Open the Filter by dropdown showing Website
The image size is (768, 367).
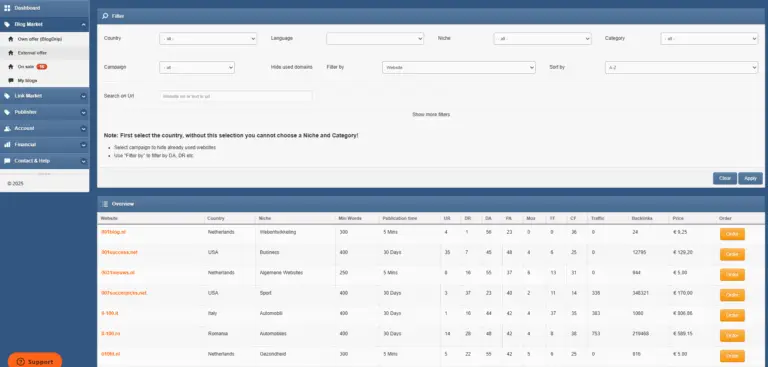[458, 68]
